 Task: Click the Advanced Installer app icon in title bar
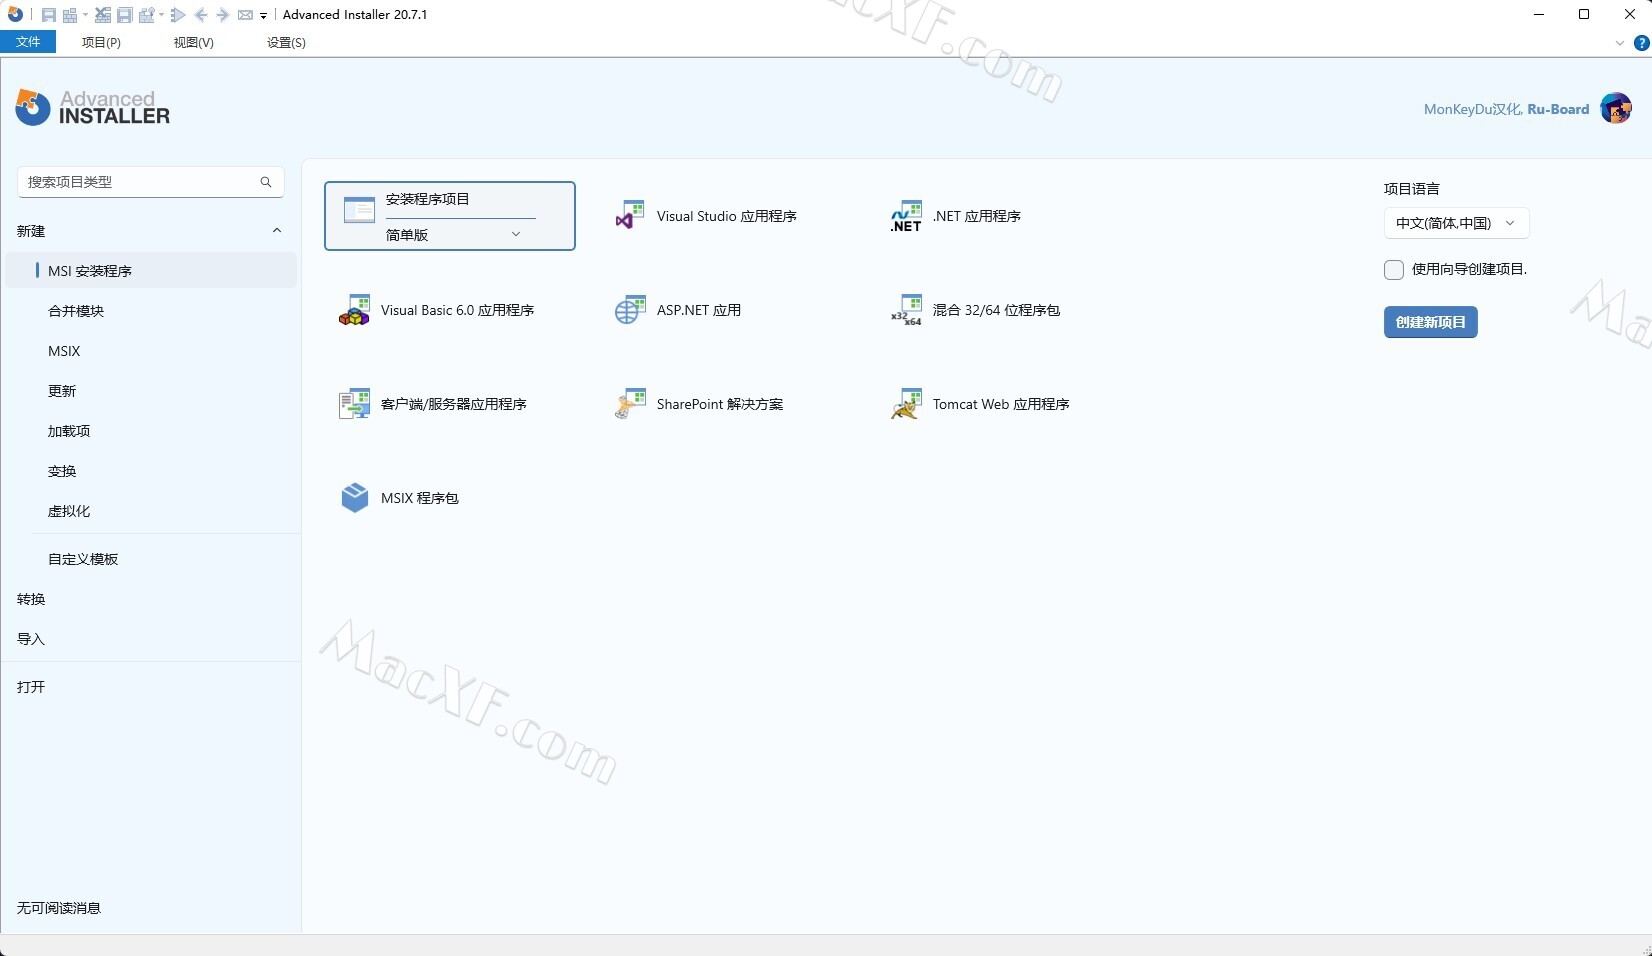15,14
